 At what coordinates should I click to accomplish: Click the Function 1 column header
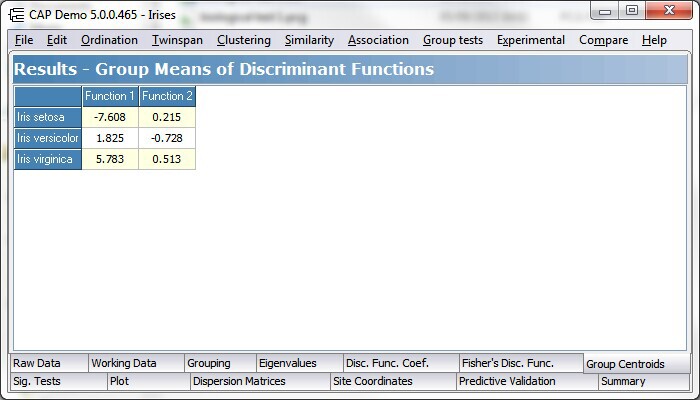110,96
